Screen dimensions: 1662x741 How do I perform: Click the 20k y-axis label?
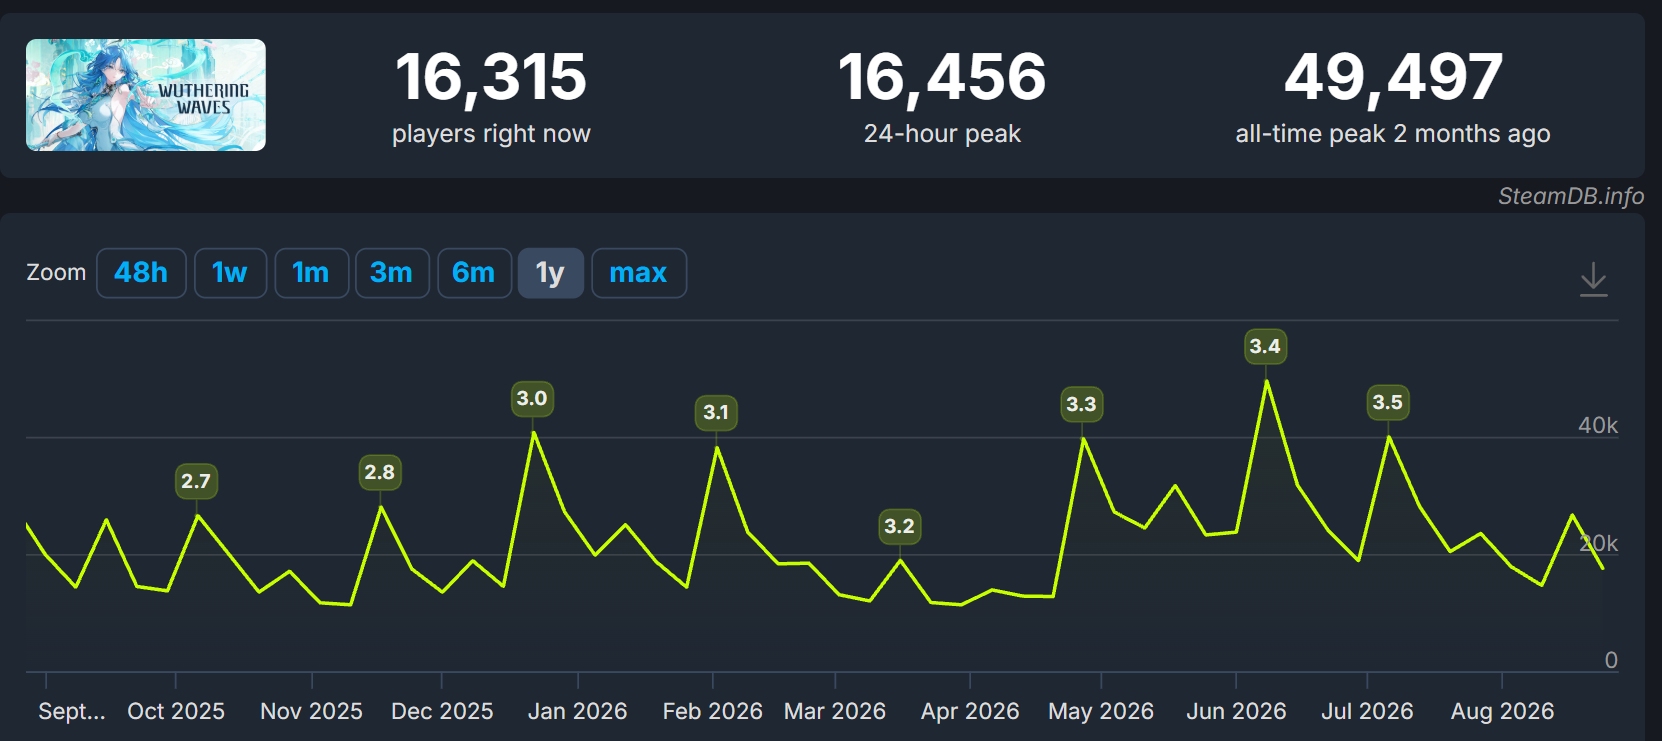point(1598,543)
